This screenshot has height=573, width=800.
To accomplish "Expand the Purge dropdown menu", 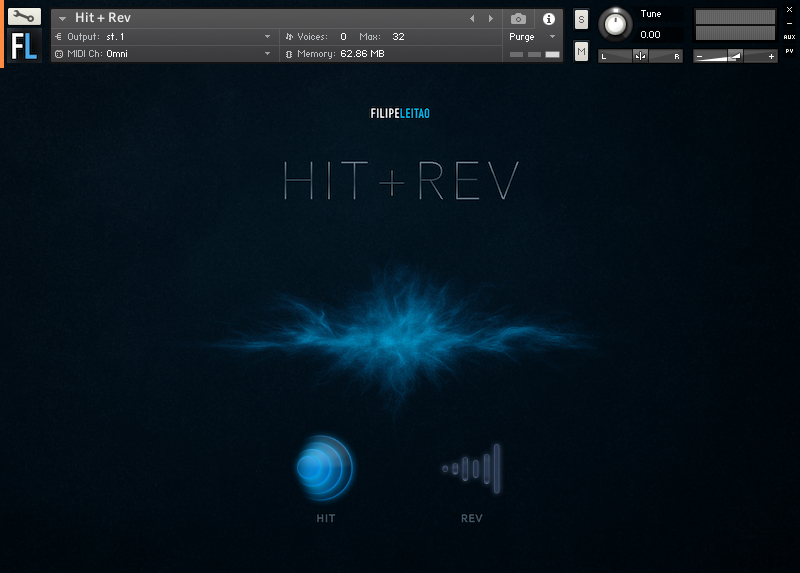I will [x=532, y=37].
